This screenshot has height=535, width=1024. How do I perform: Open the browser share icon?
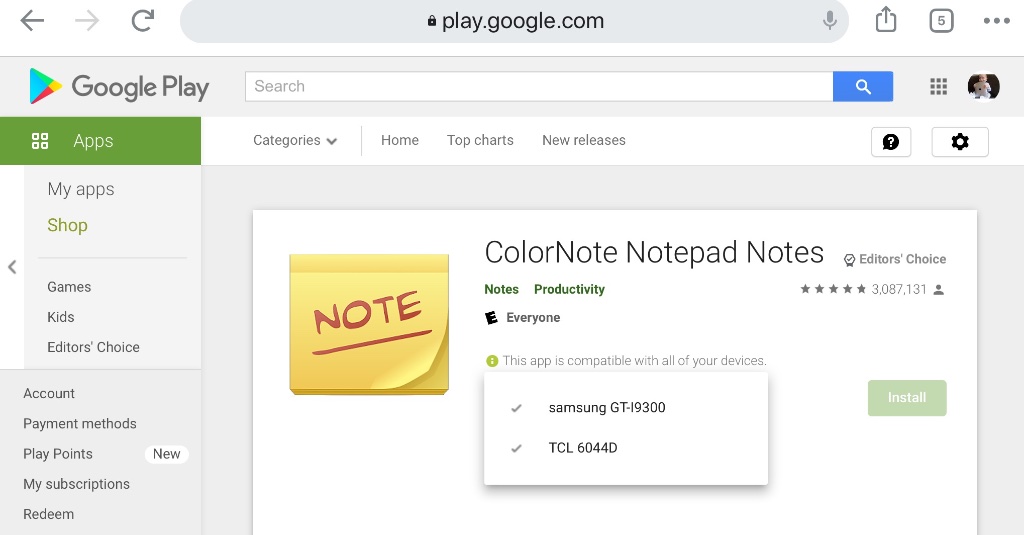coord(886,19)
